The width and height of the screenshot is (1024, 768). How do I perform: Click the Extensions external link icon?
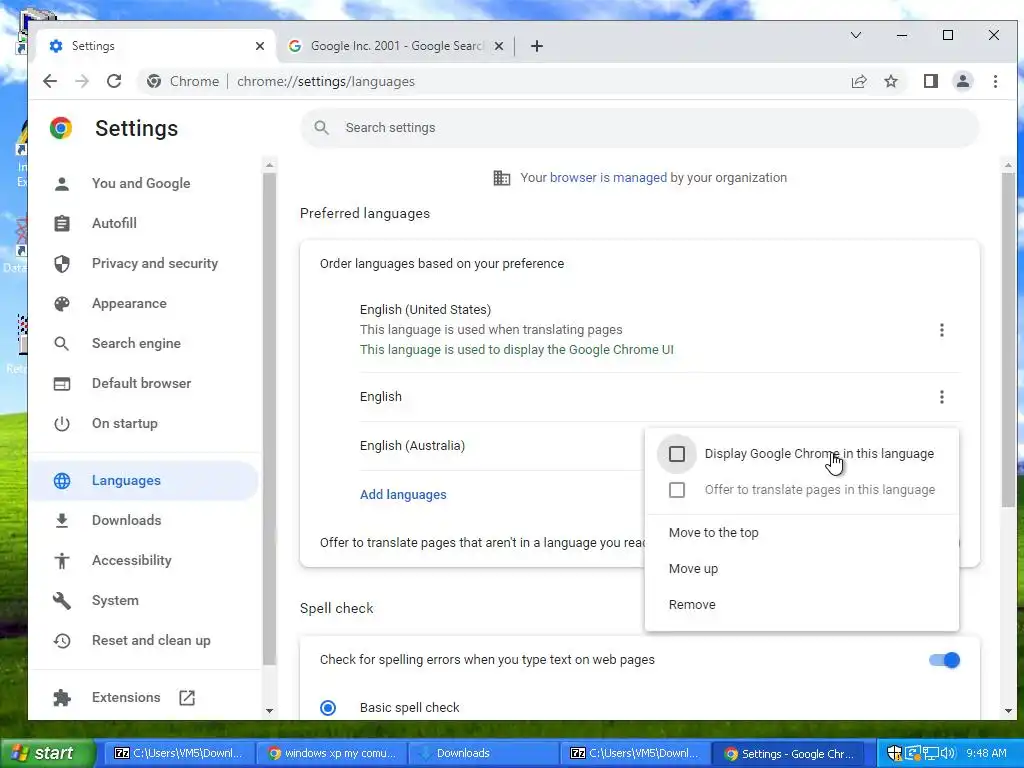(x=187, y=697)
